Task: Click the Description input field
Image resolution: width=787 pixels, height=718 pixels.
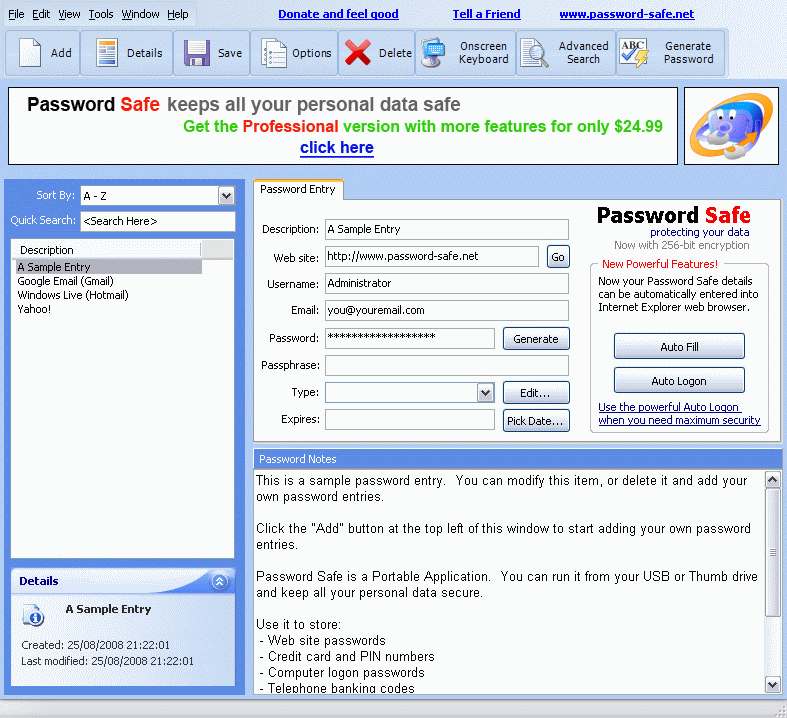Action: pyautogui.click(x=447, y=229)
